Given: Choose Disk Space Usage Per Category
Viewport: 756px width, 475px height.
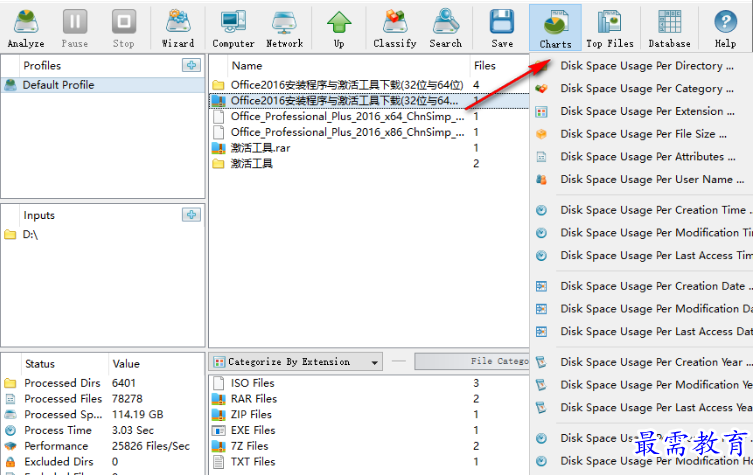Looking at the screenshot, I should click(642, 89).
